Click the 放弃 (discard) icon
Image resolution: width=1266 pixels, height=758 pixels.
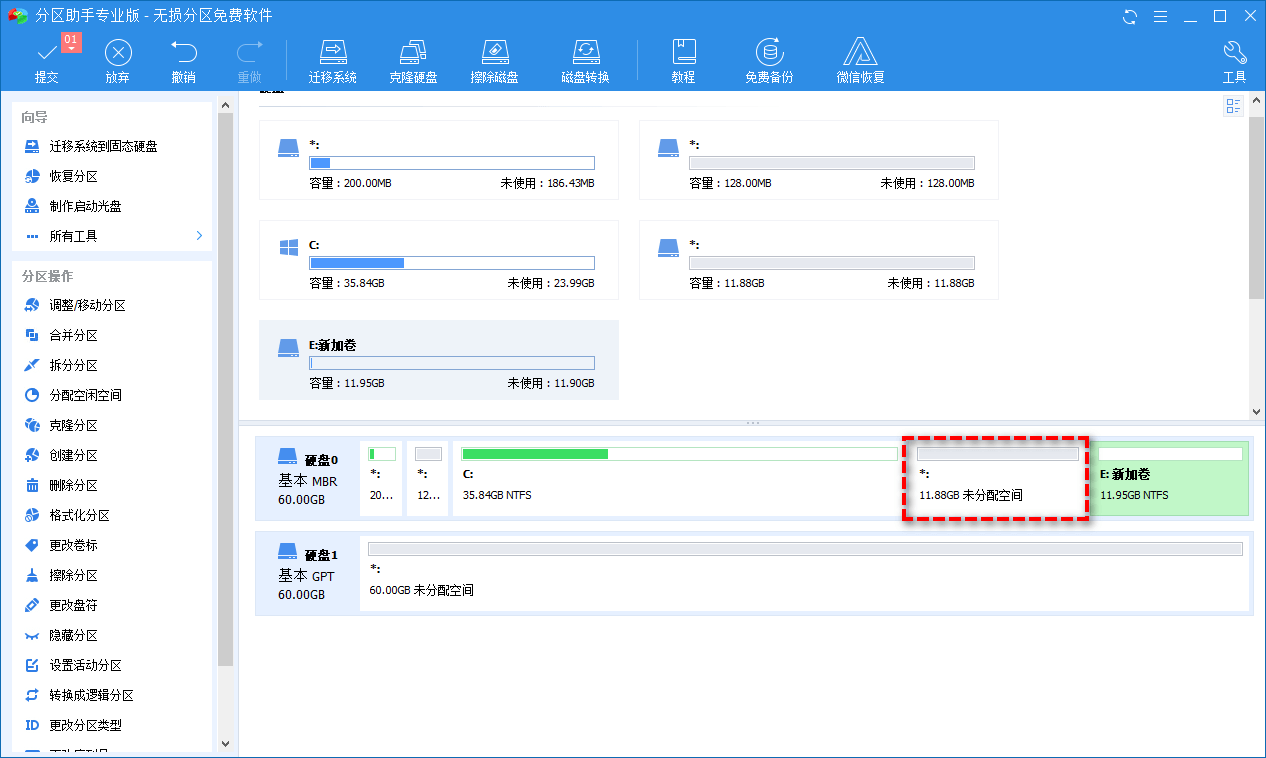[x=118, y=53]
